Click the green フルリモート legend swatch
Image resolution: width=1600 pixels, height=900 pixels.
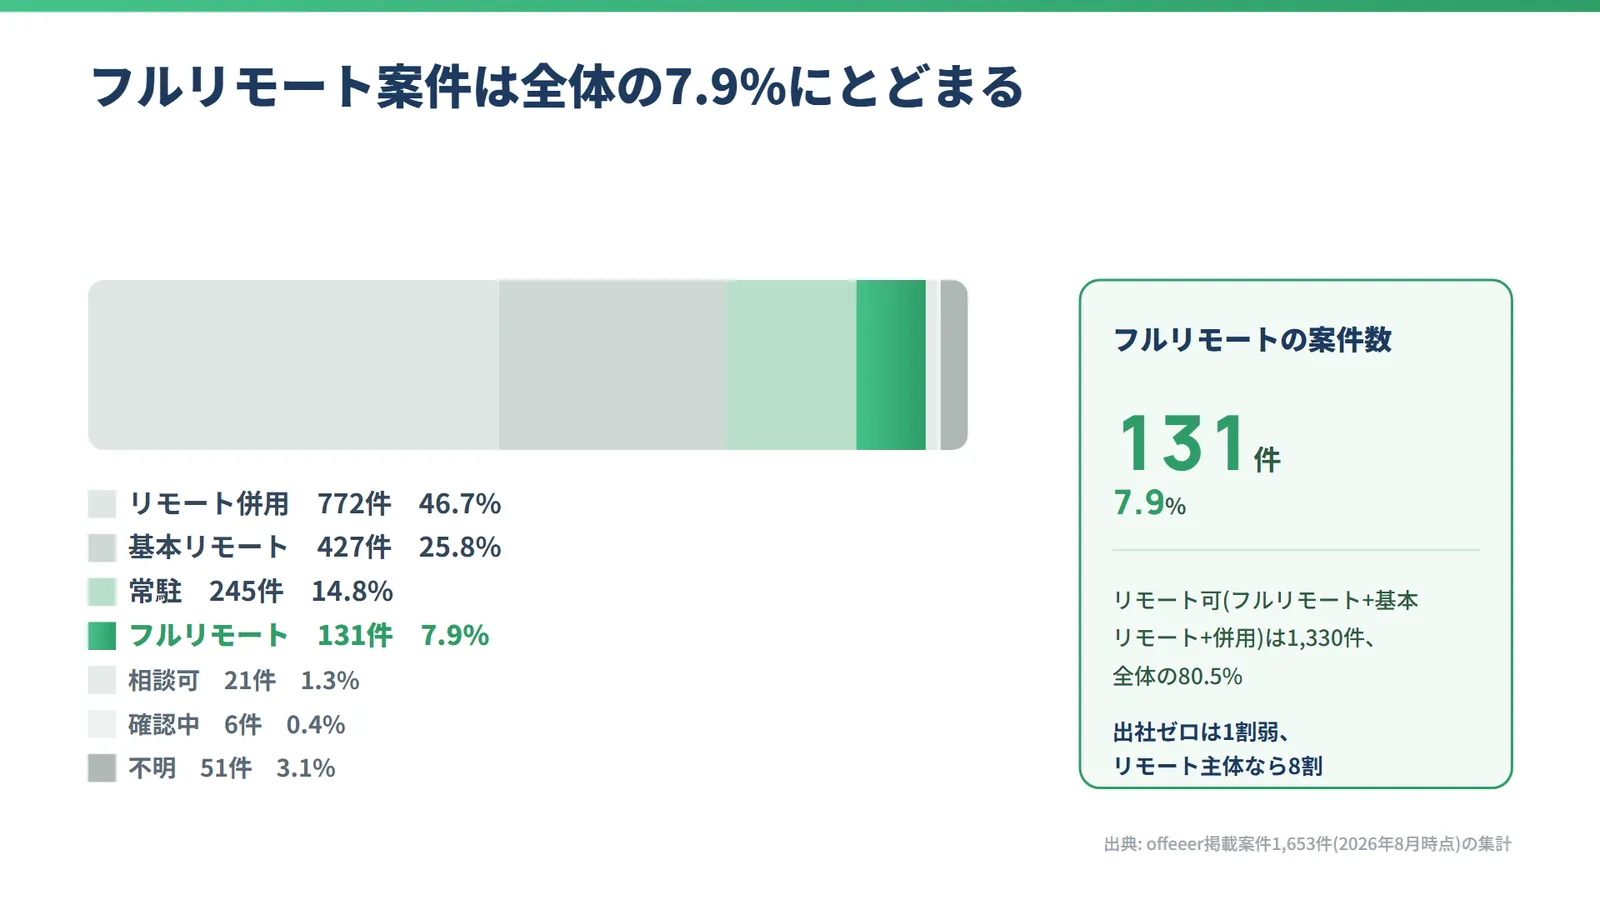click(x=102, y=636)
